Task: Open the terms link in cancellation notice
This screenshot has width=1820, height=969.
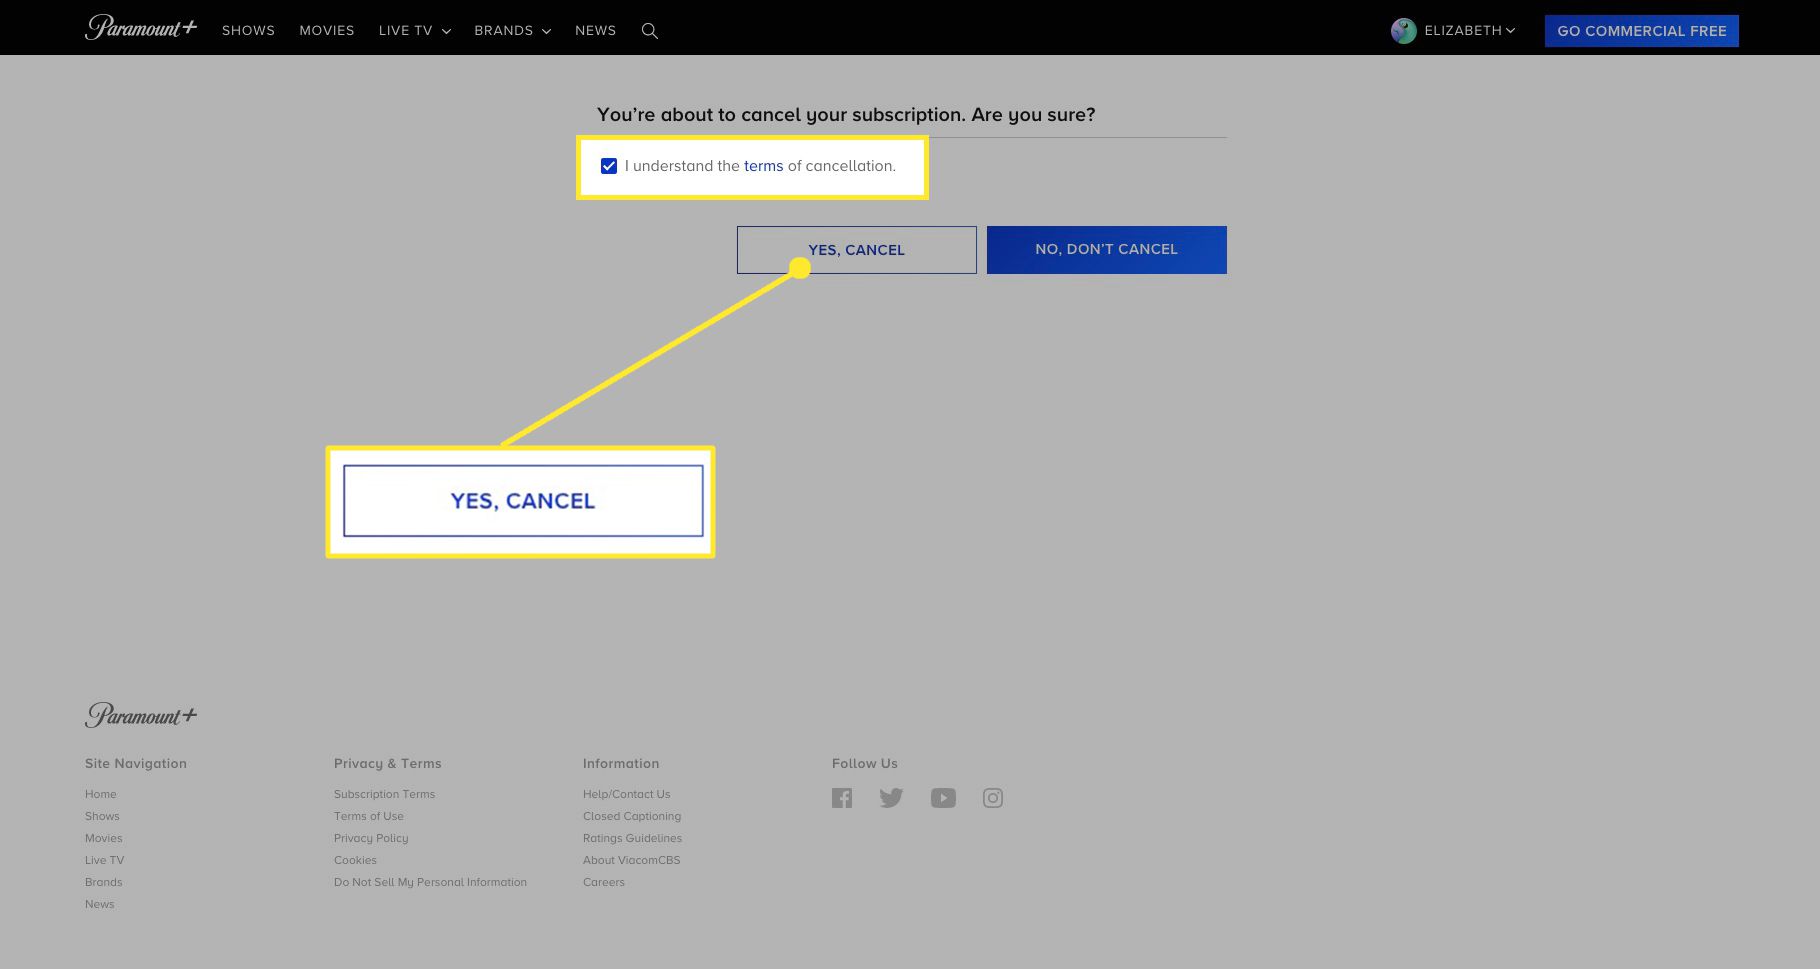Action: tap(764, 166)
